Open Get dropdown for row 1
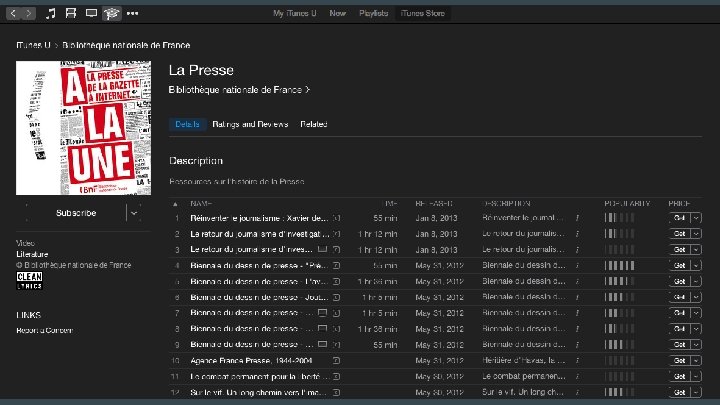The image size is (720, 405). (696, 218)
